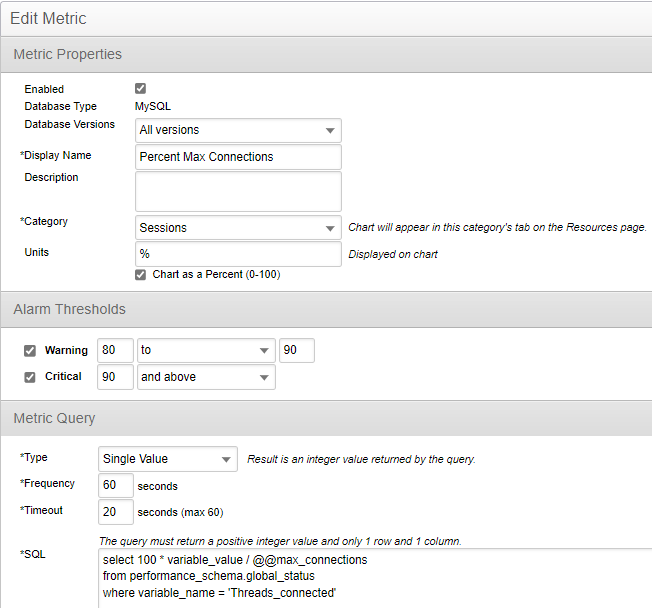Viewport: 652px width, 608px height.
Task: Click the Warning upper value field
Action: pyautogui.click(x=297, y=351)
